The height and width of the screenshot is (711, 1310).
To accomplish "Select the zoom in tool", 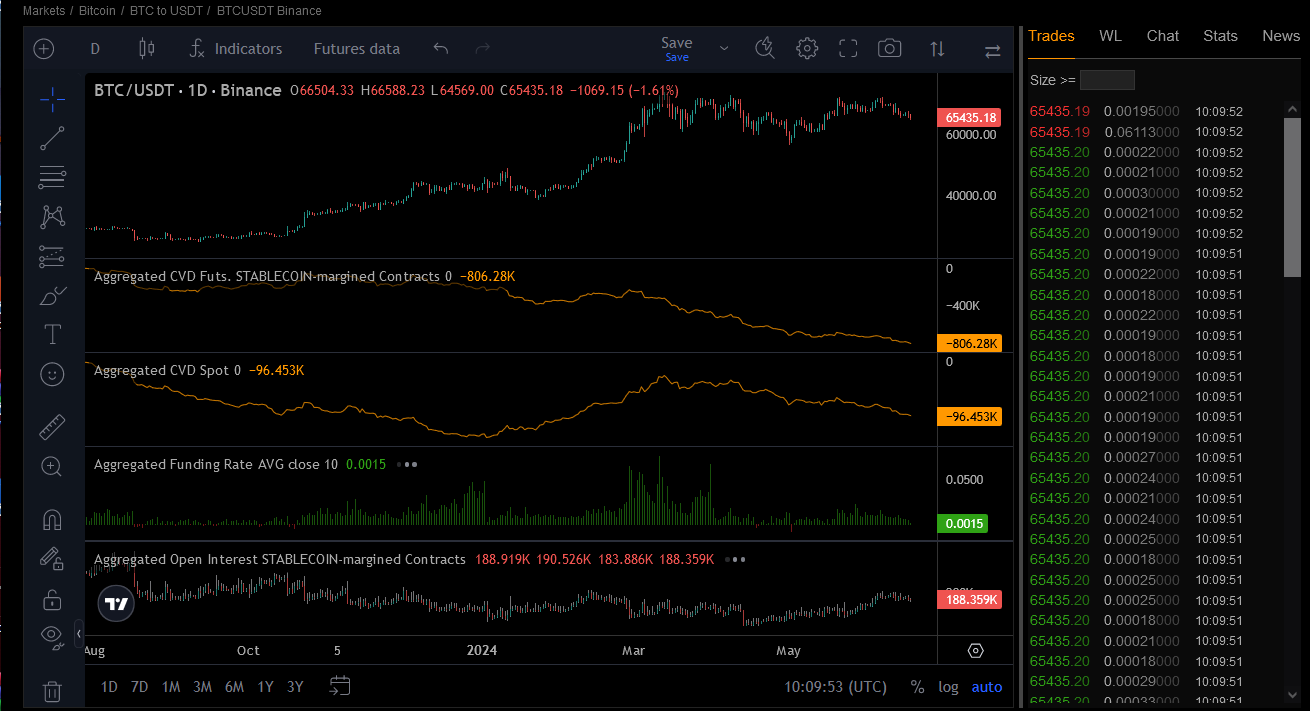I will pyautogui.click(x=52, y=466).
